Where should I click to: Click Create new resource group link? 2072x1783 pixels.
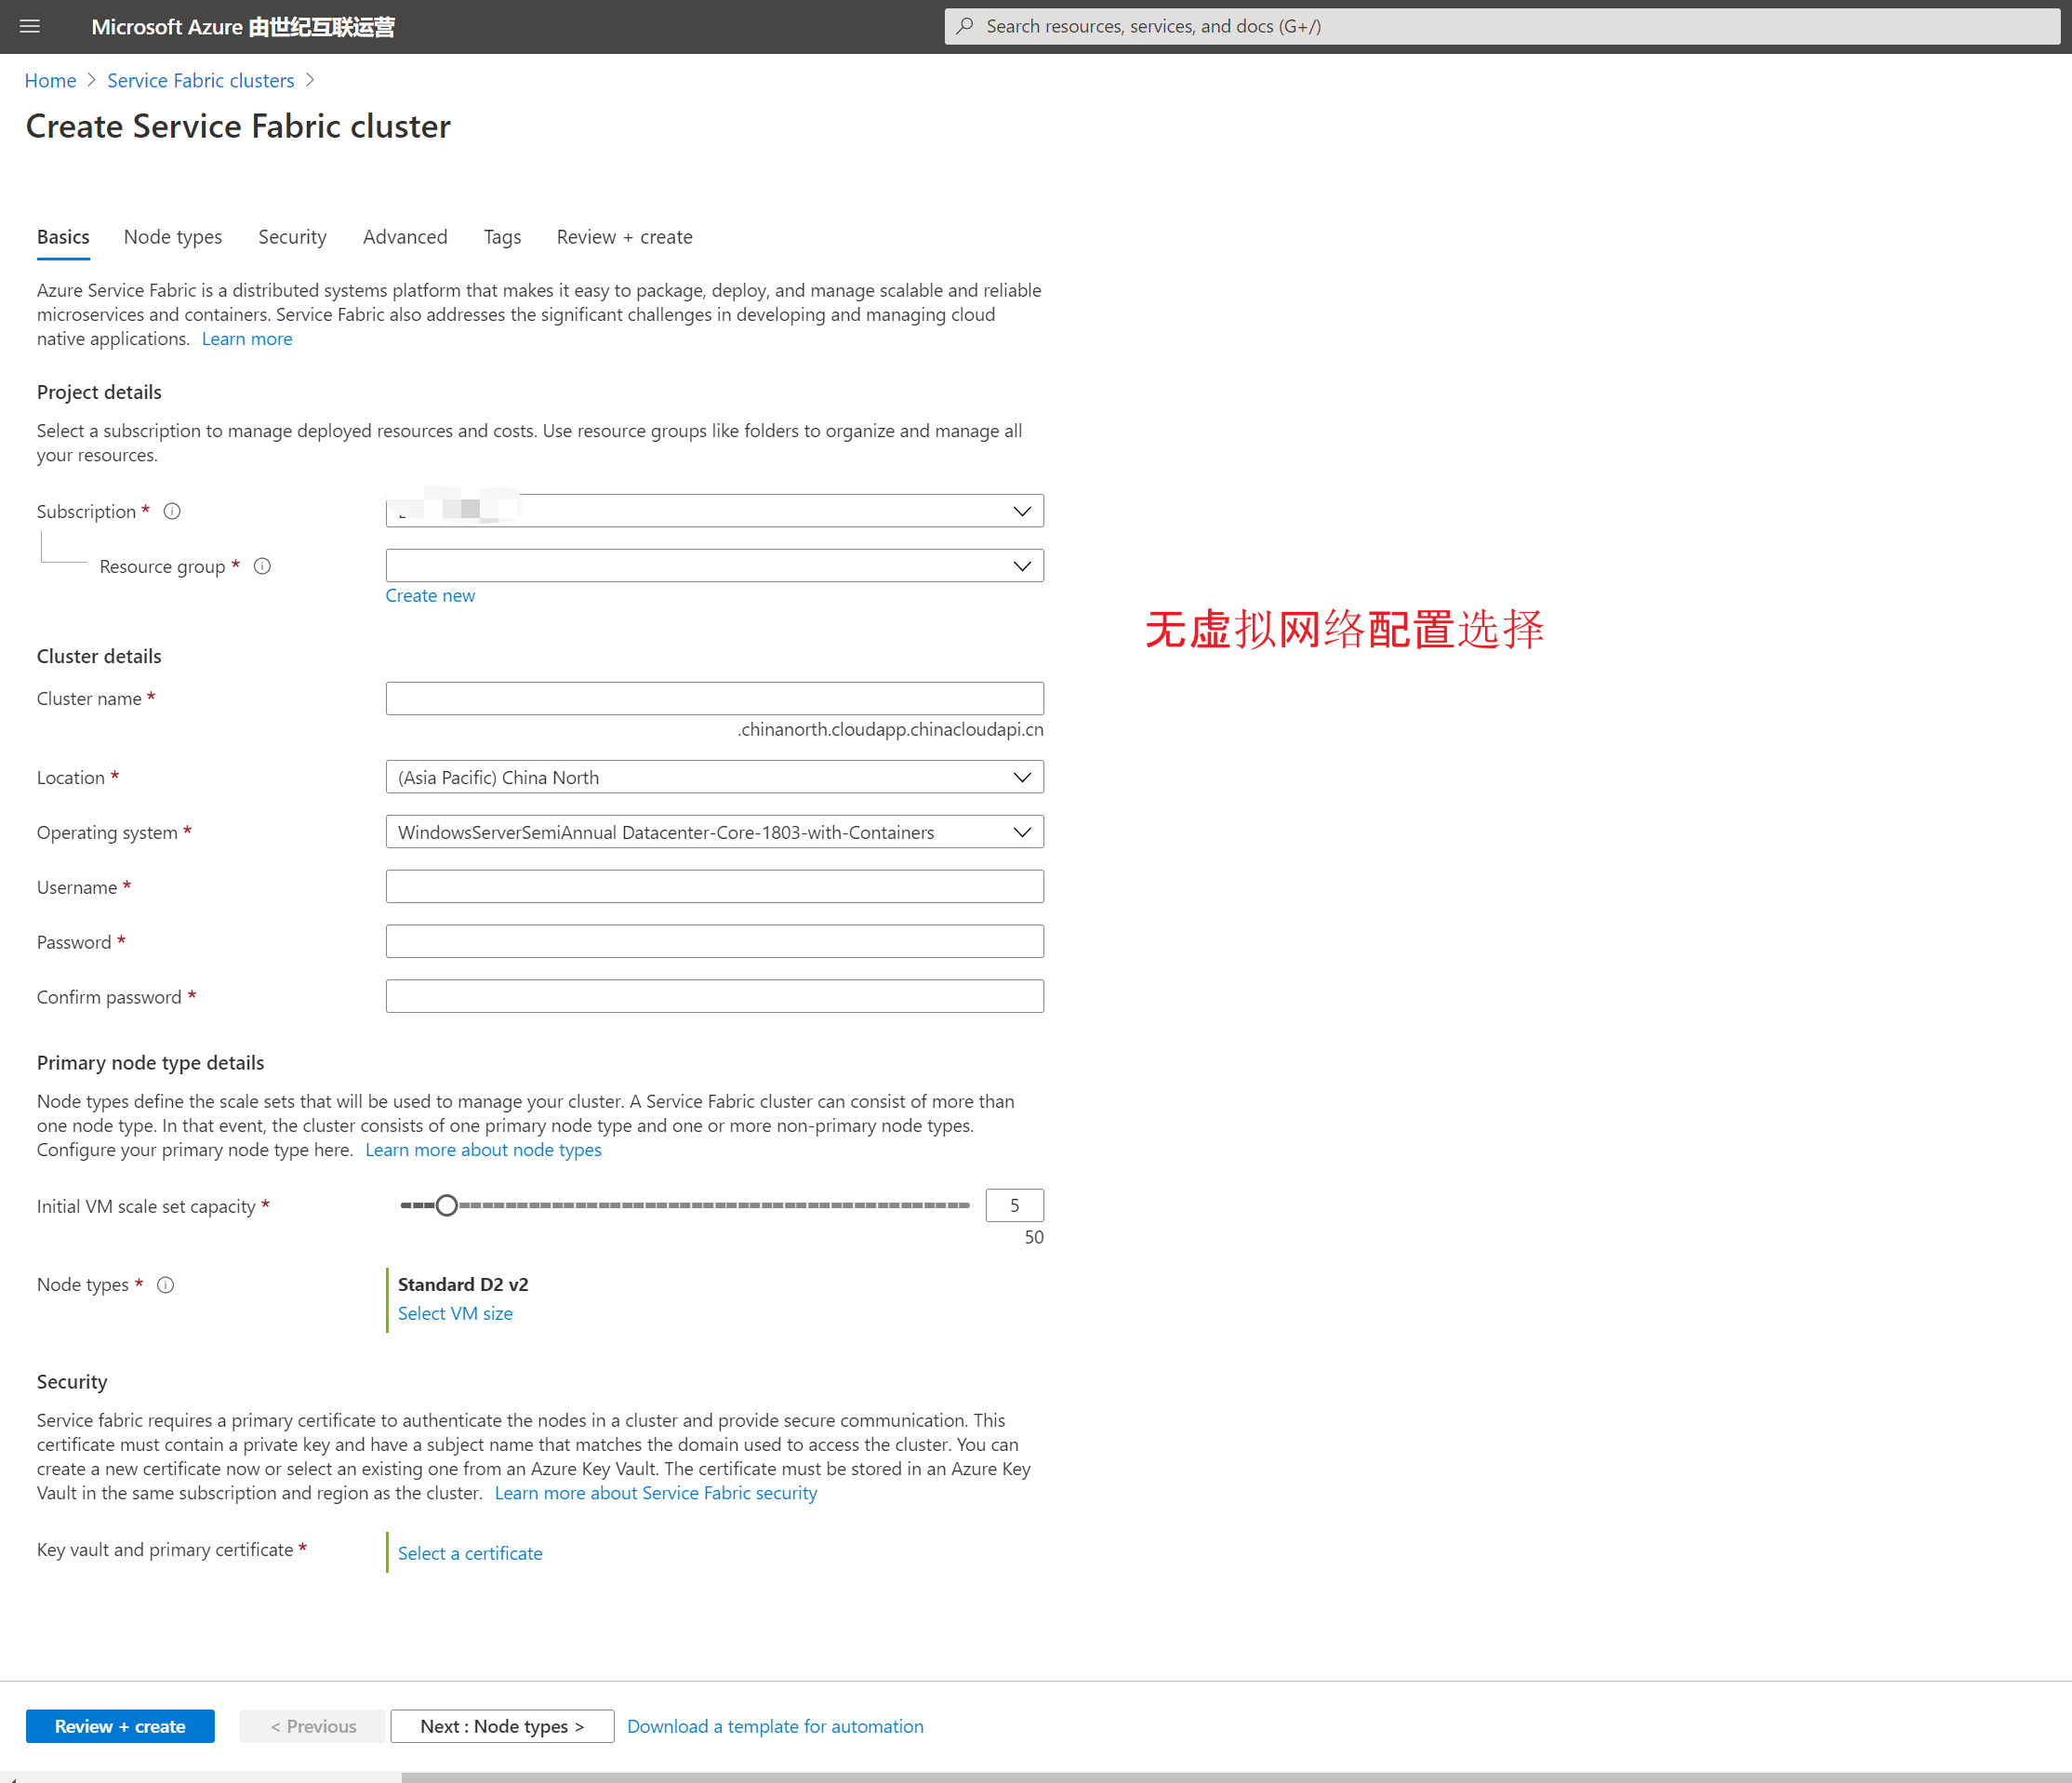(430, 595)
